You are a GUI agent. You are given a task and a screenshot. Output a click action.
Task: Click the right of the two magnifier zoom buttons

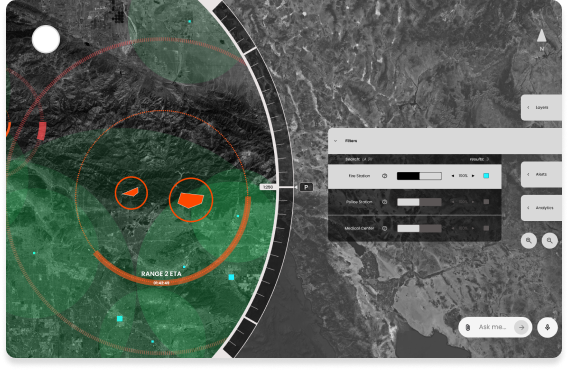pyautogui.click(x=550, y=240)
